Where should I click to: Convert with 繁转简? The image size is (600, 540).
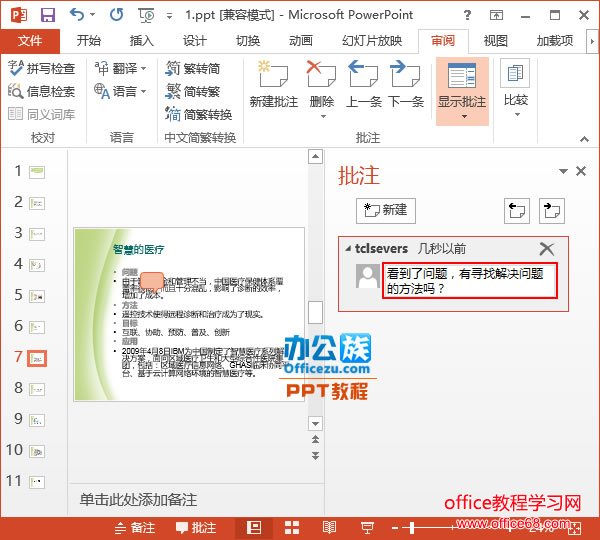pos(193,69)
